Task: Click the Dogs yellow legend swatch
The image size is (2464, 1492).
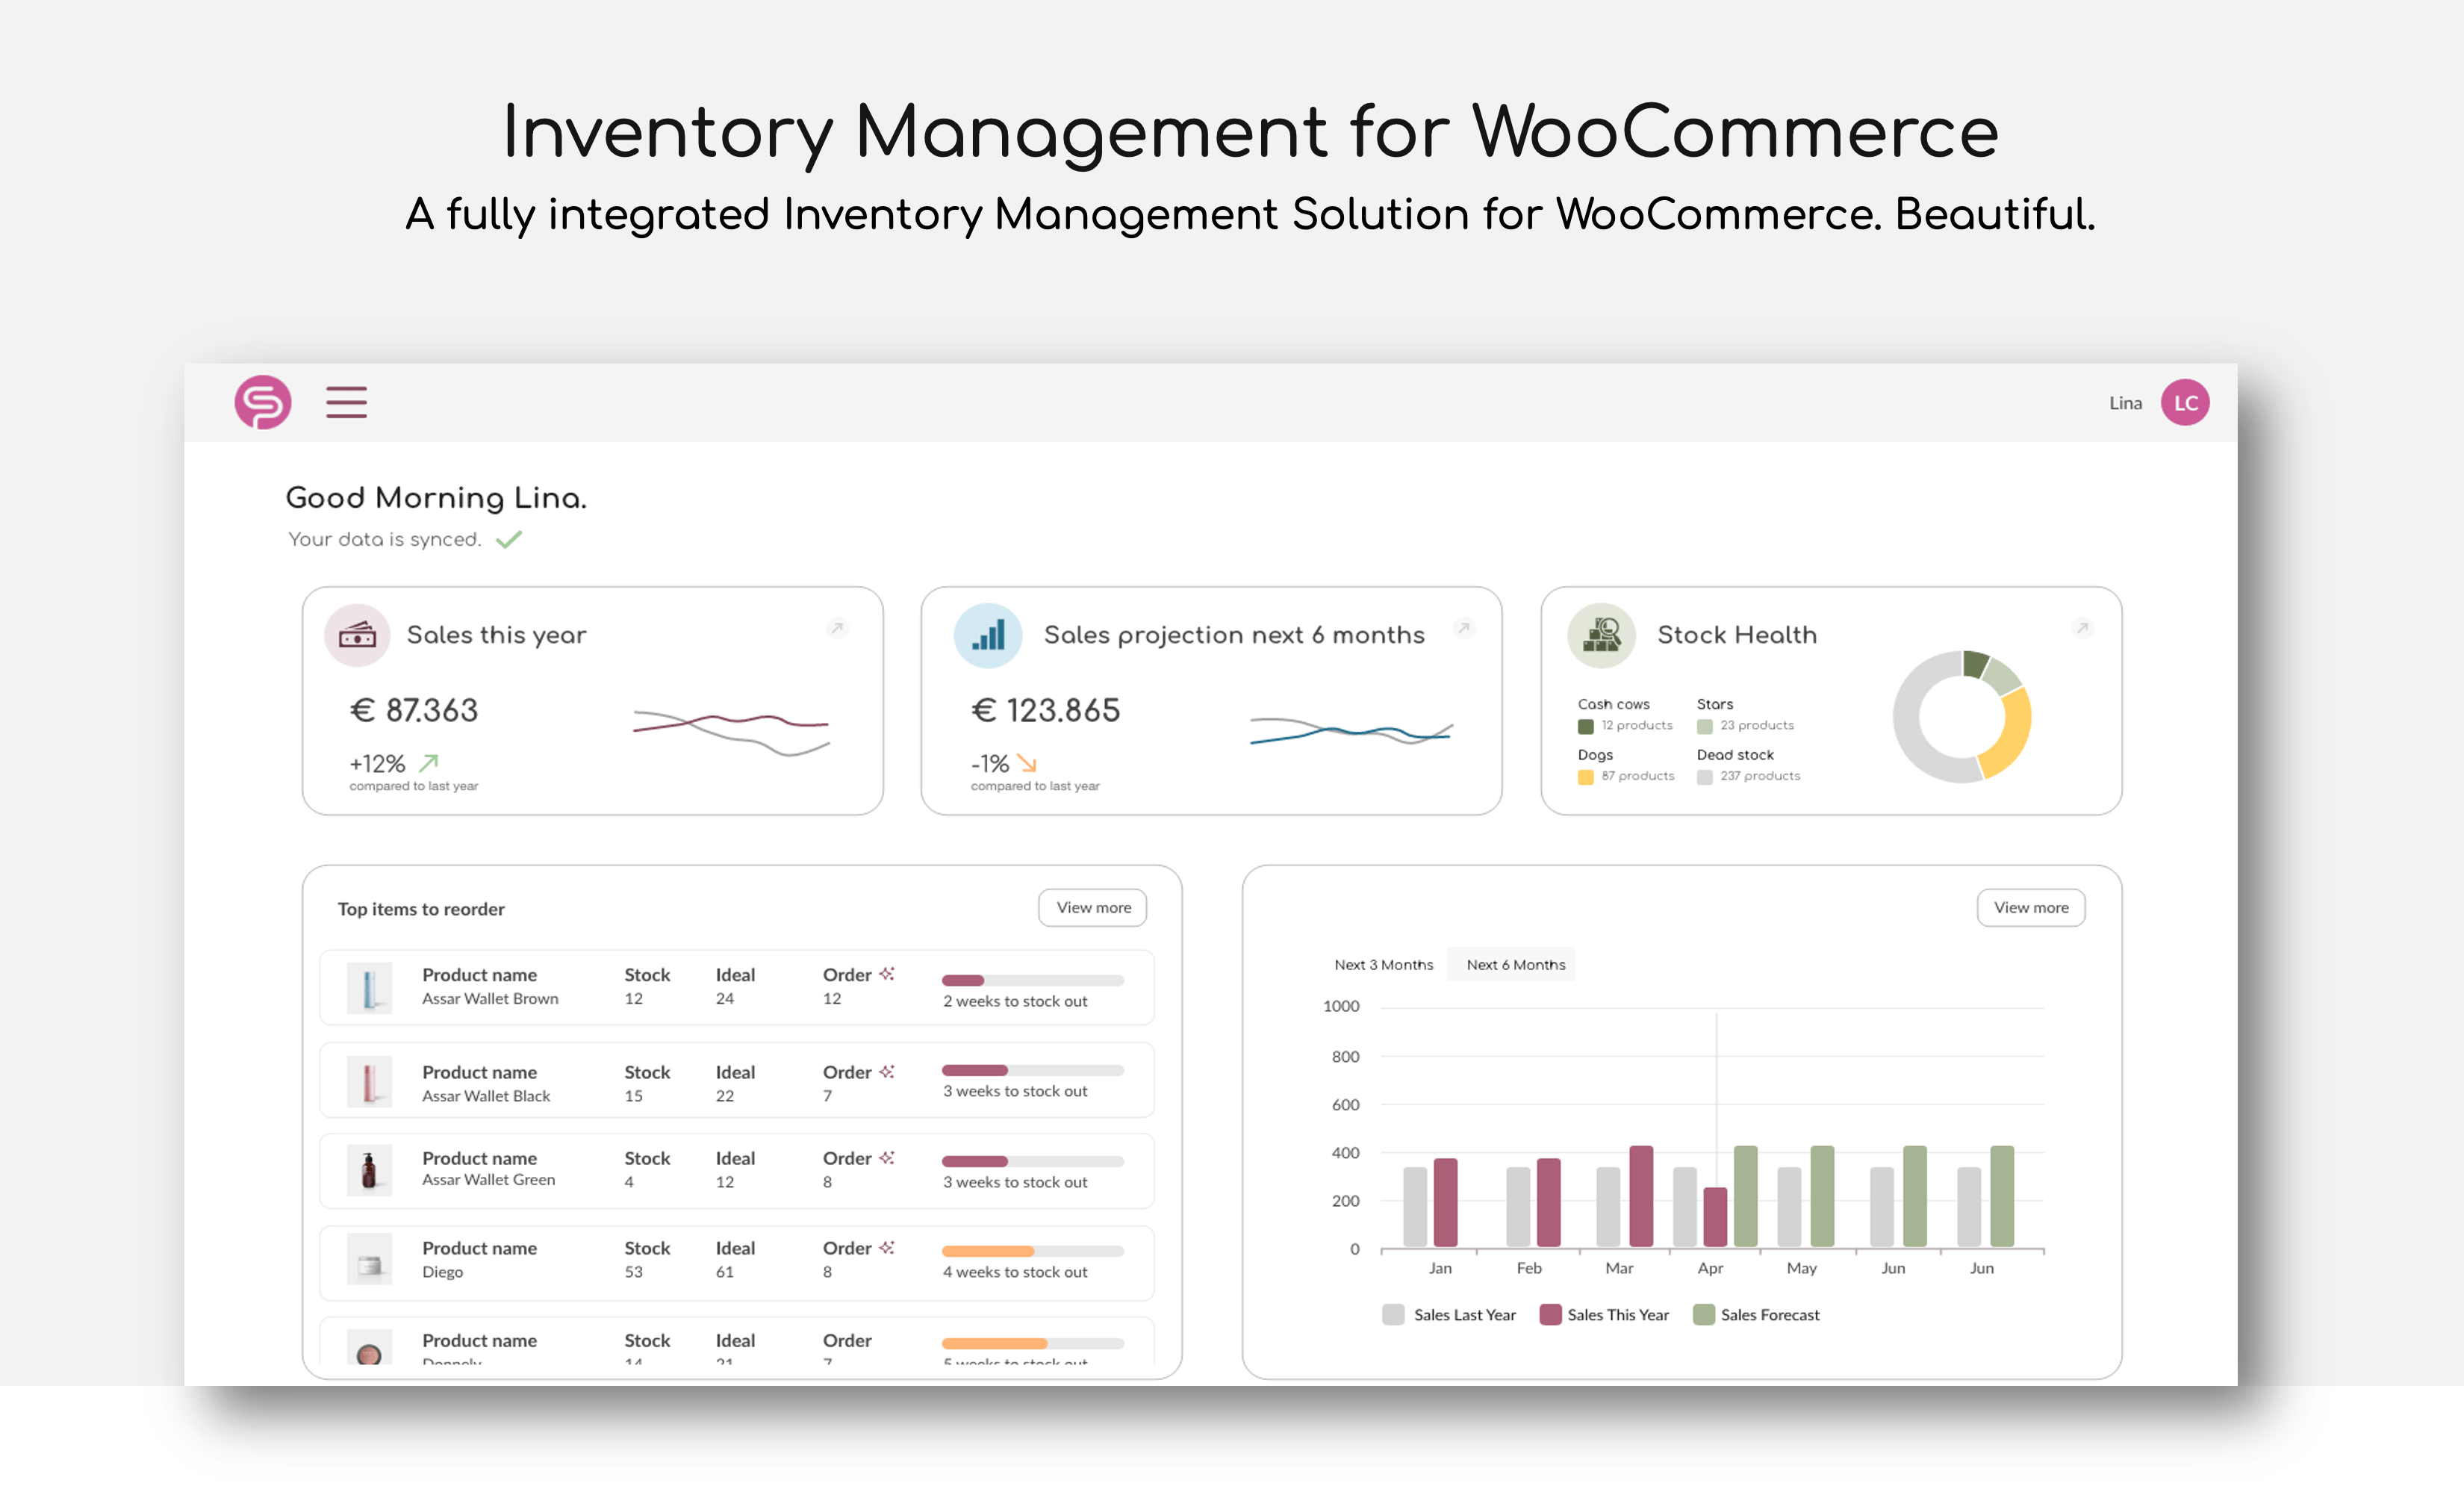Action: [x=1586, y=778]
